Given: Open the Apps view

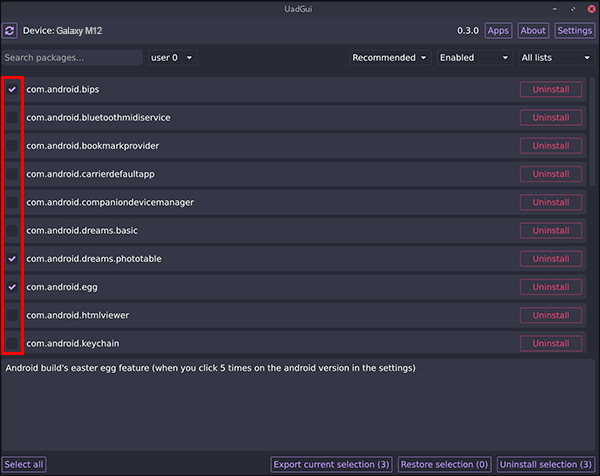Looking at the screenshot, I should coord(498,31).
